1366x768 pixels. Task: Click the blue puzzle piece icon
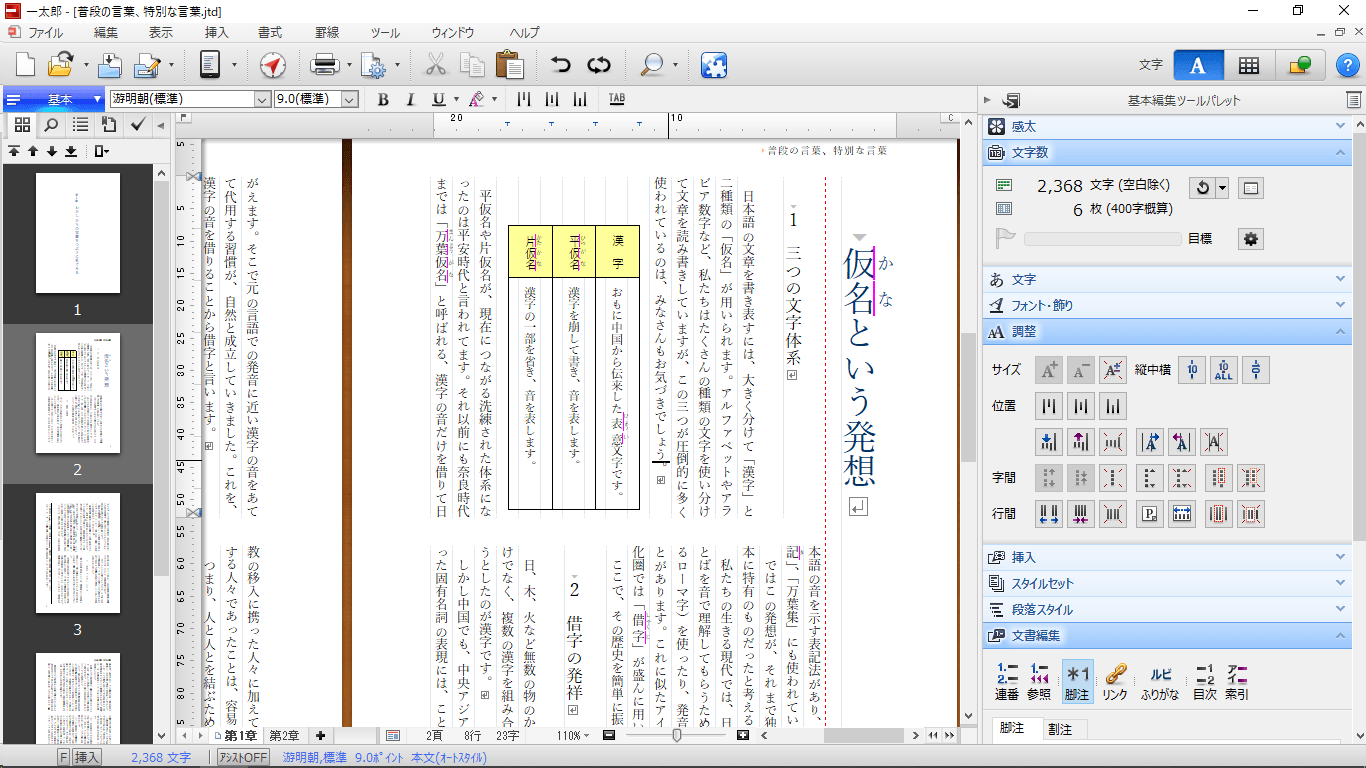[714, 65]
